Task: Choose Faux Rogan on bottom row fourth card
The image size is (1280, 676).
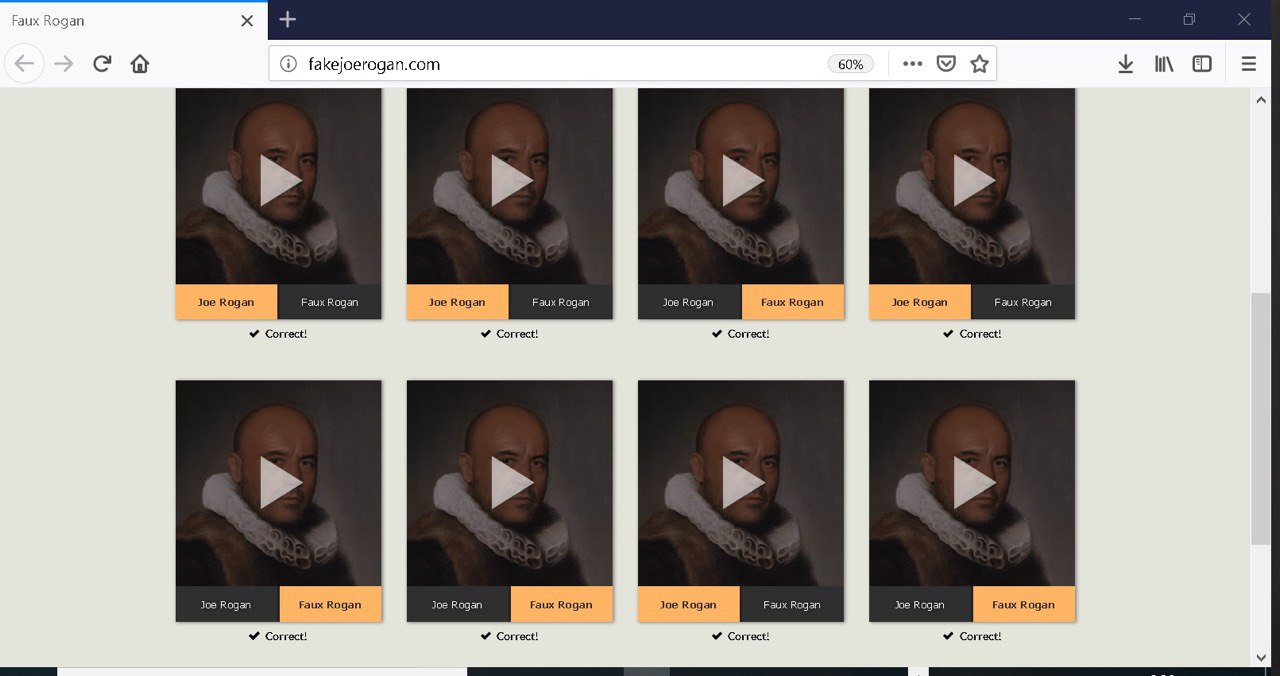Action: 1024,604
